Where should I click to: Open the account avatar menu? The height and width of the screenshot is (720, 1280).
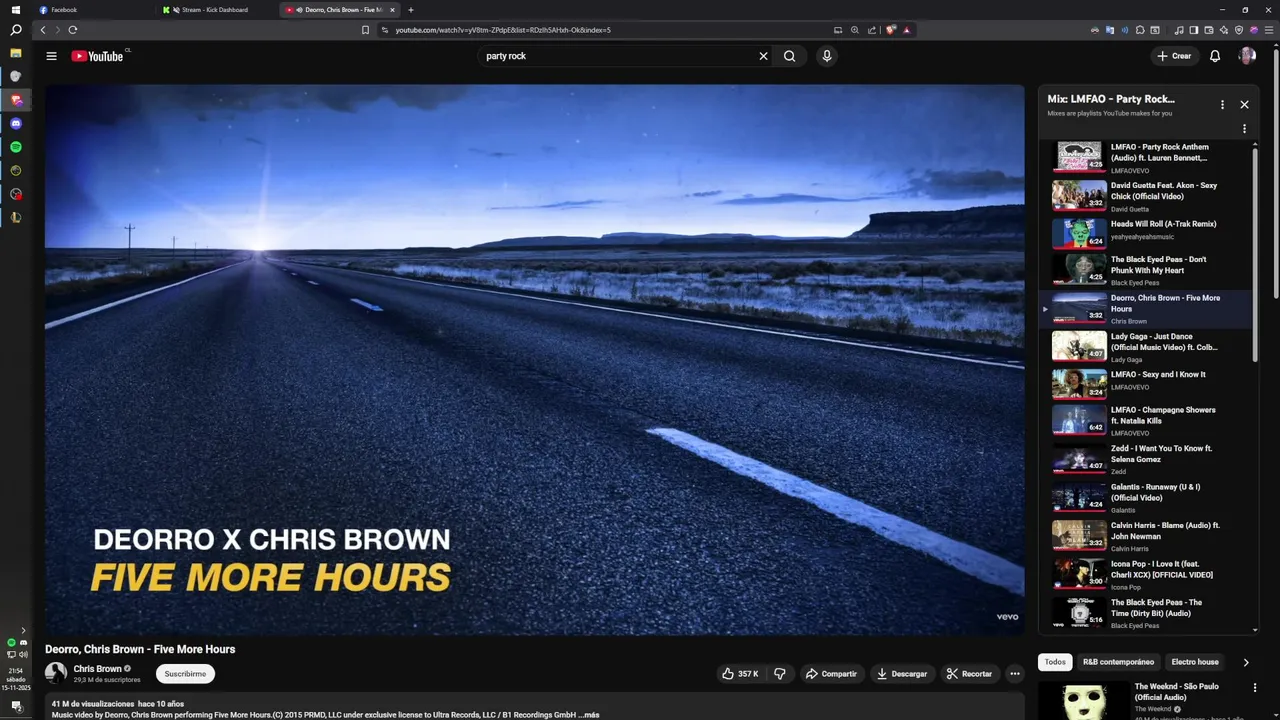click(1247, 56)
